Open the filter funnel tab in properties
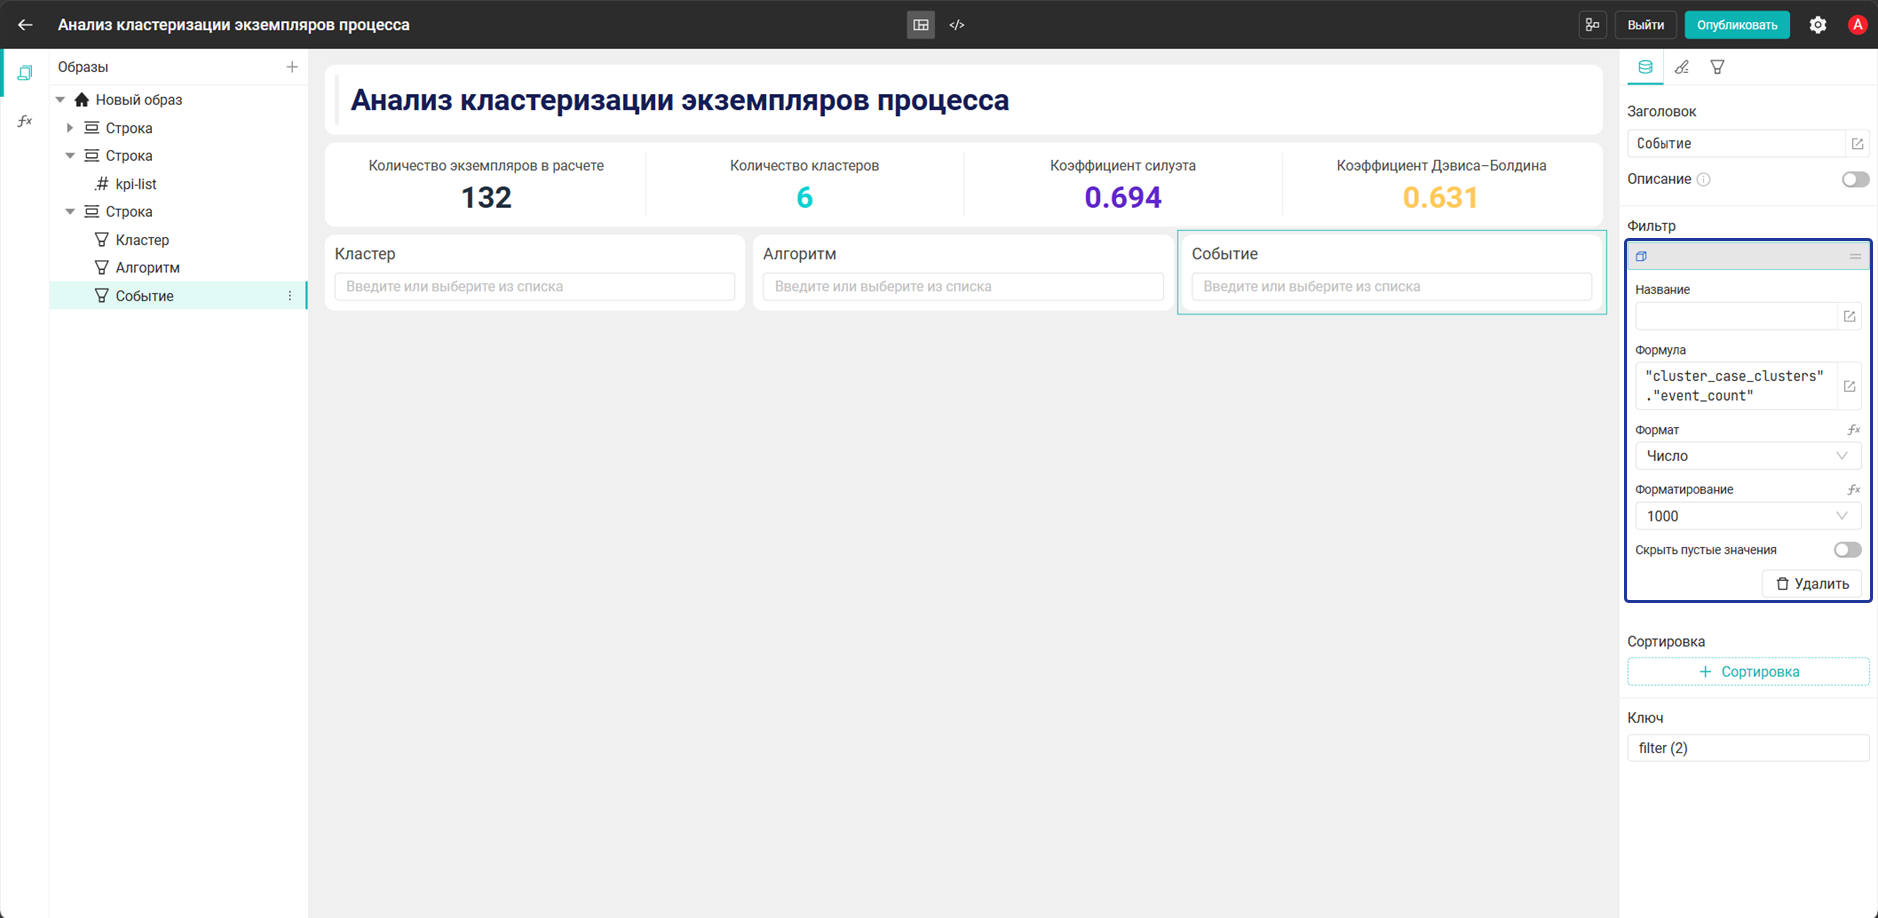Screen dimensions: 1878x918 (1718, 67)
